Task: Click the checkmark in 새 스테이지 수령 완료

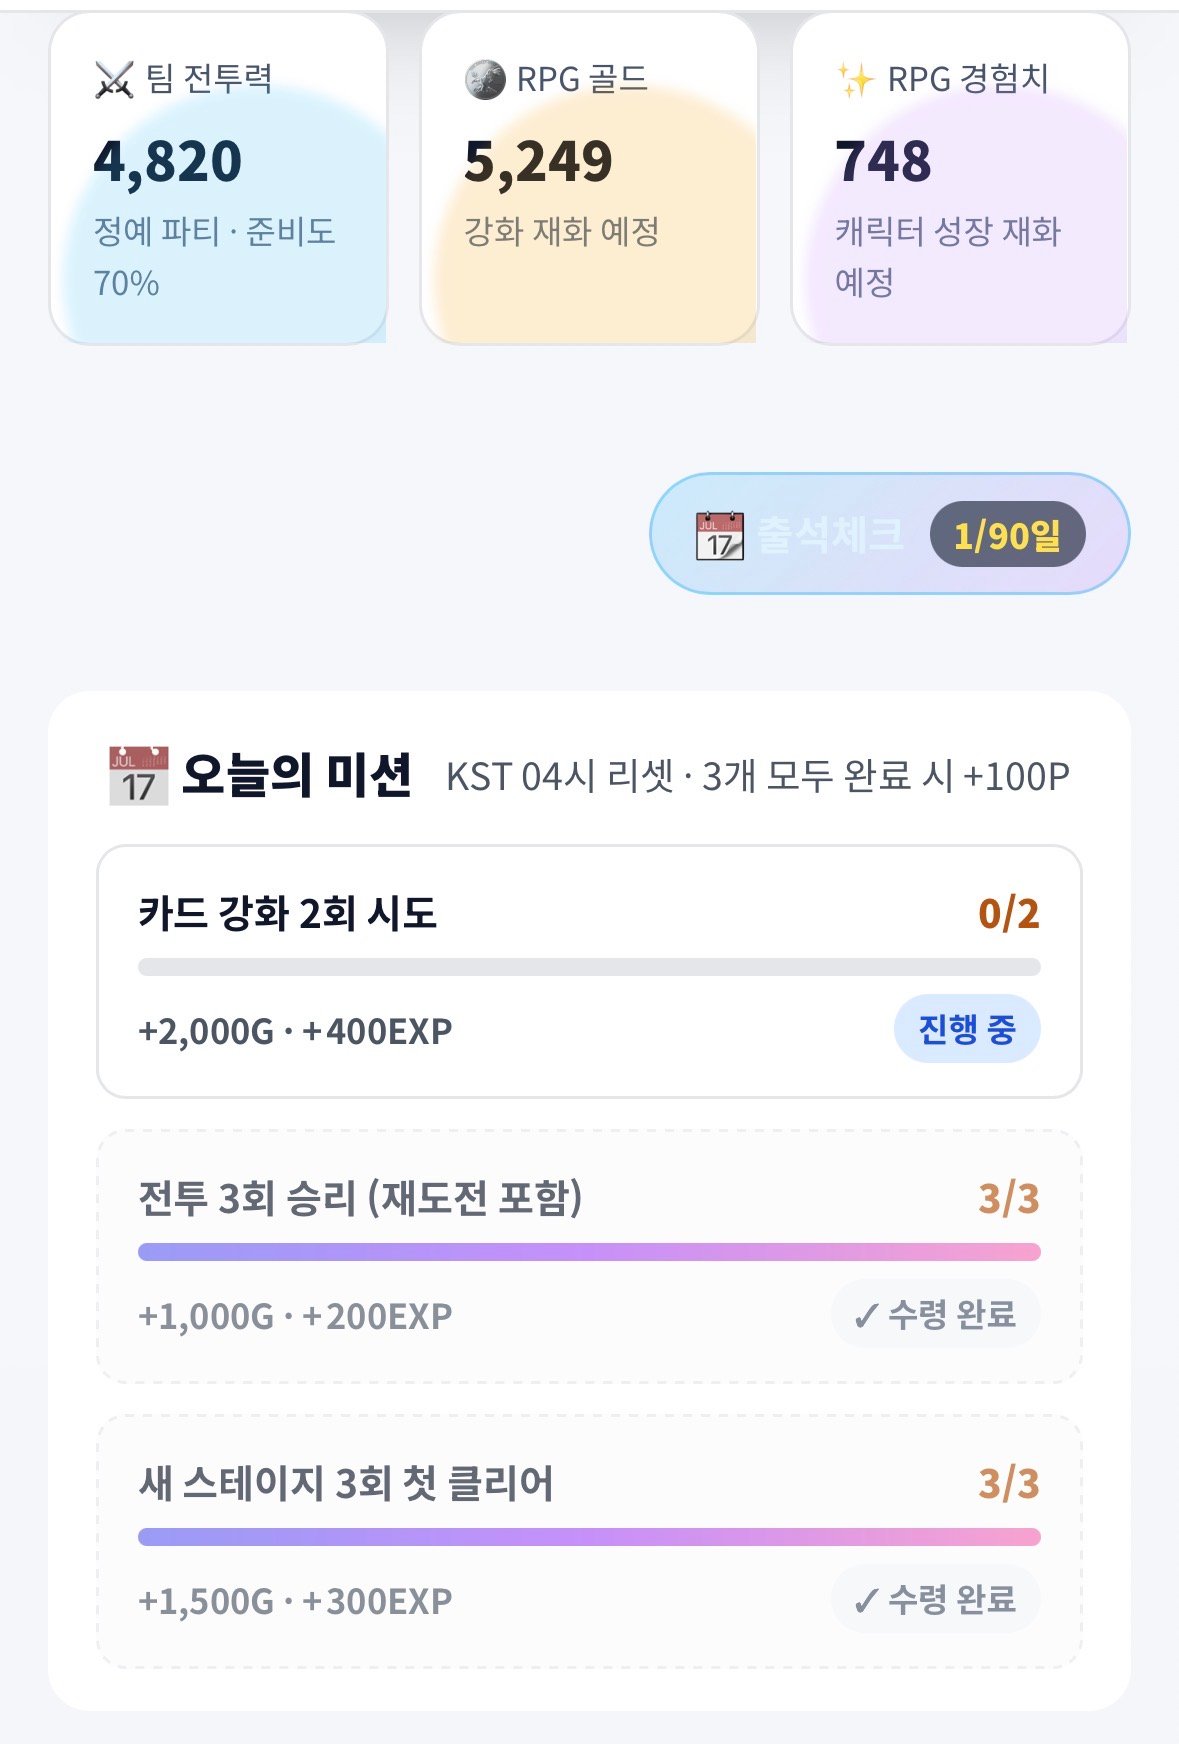Action: click(x=866, y=1601)
